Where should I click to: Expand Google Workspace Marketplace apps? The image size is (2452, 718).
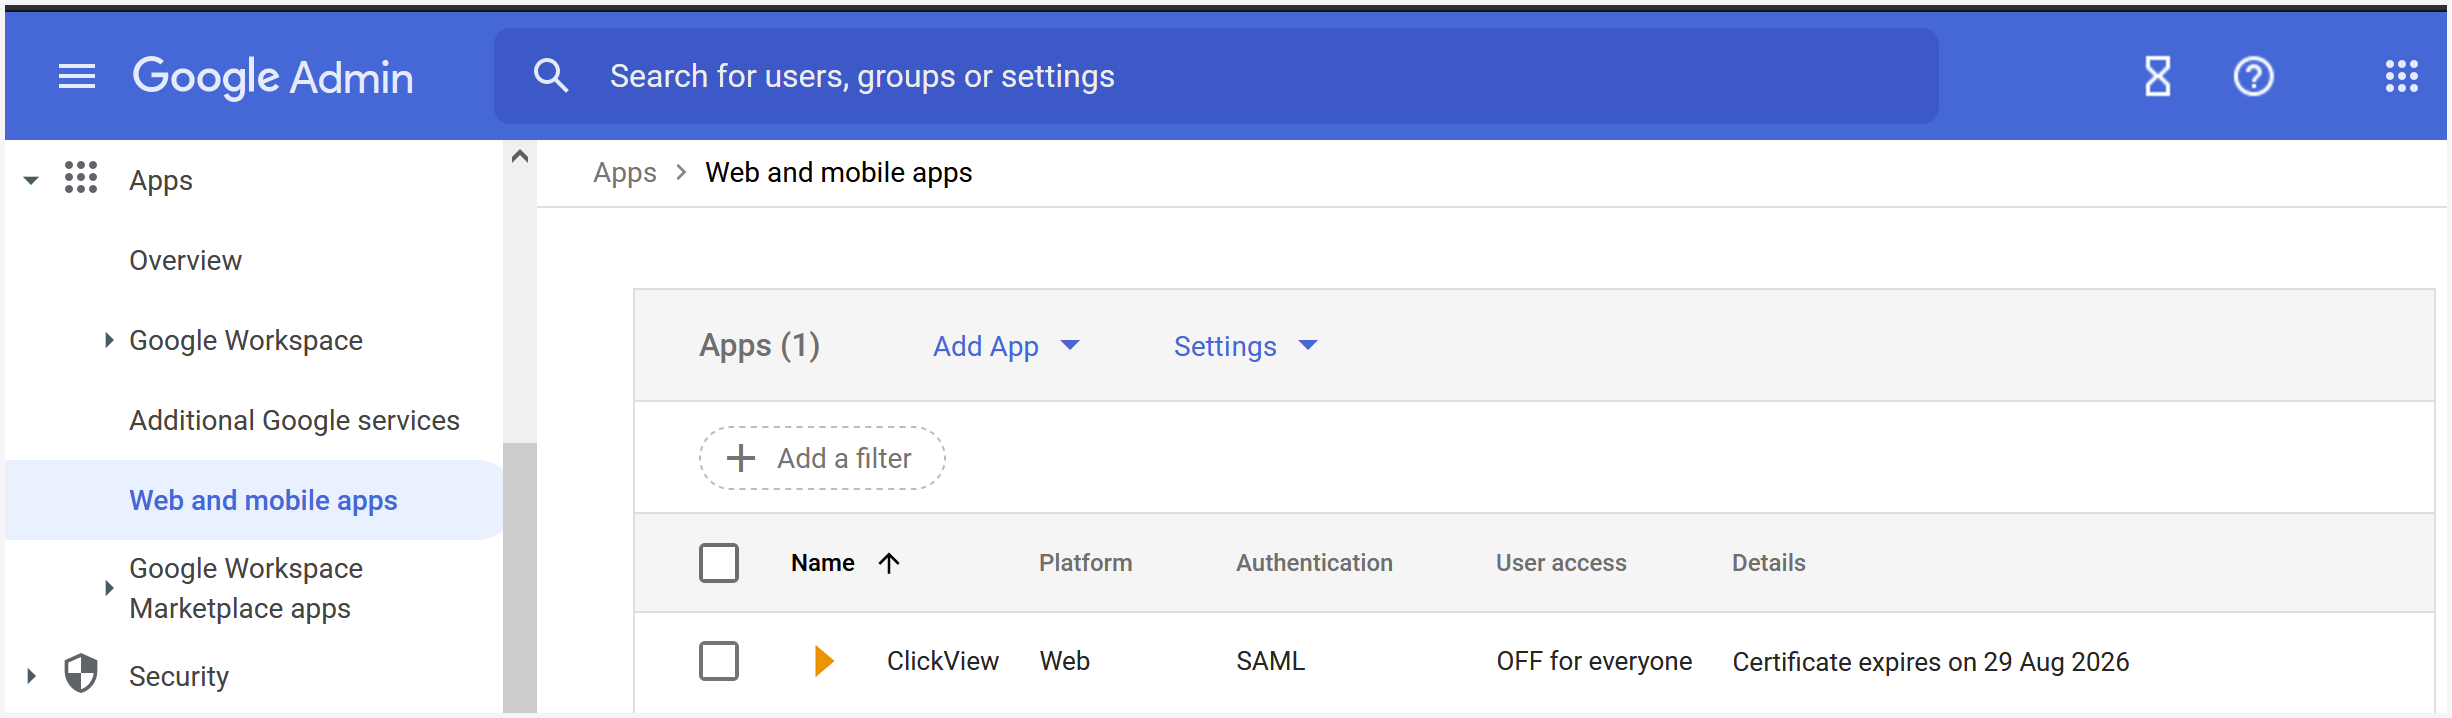[109, 588]
